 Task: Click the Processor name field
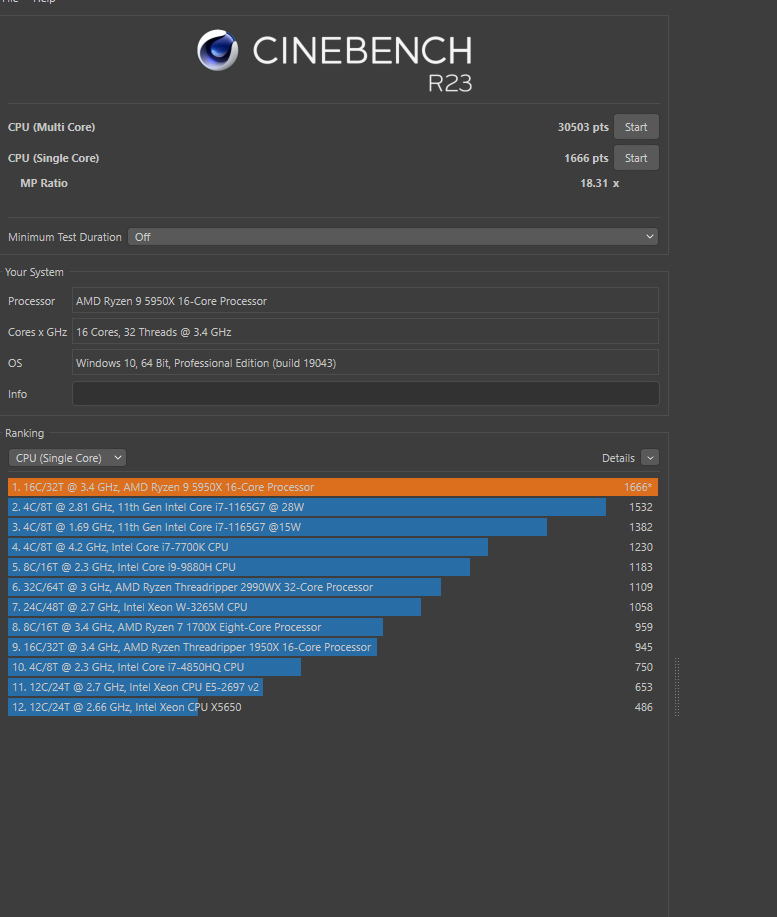coord(365,301)
